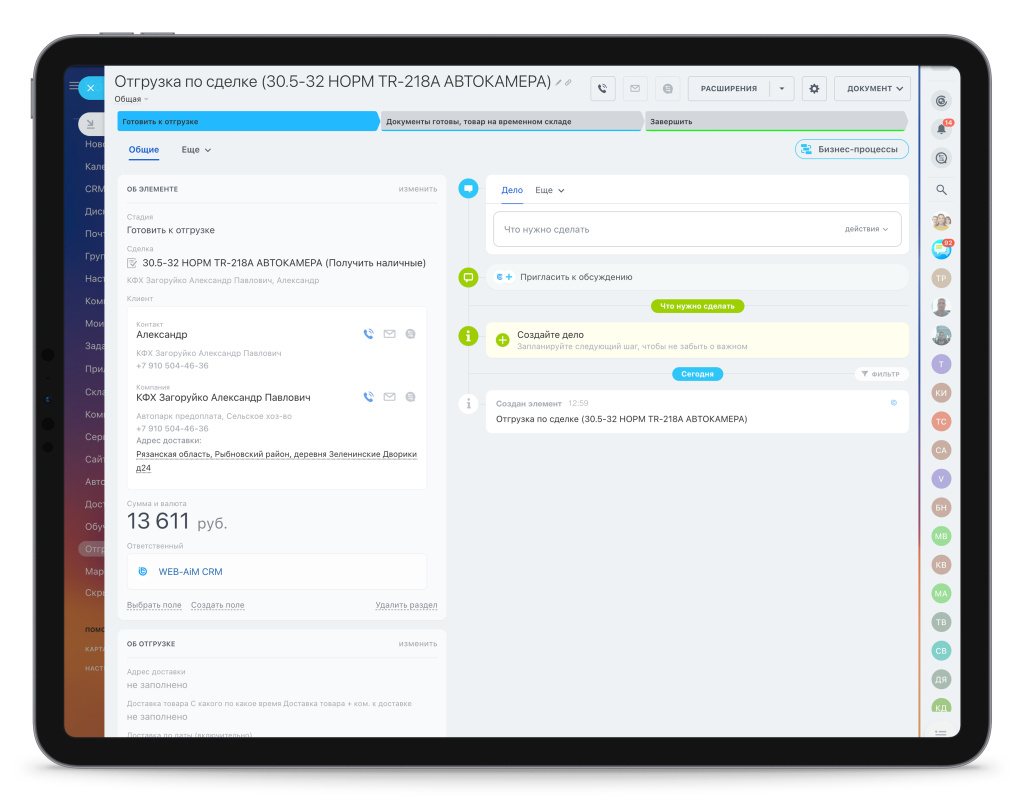Screen dimensions: 1024x803
Task: Click the Что нужно сделать input field
Action: 697,229
